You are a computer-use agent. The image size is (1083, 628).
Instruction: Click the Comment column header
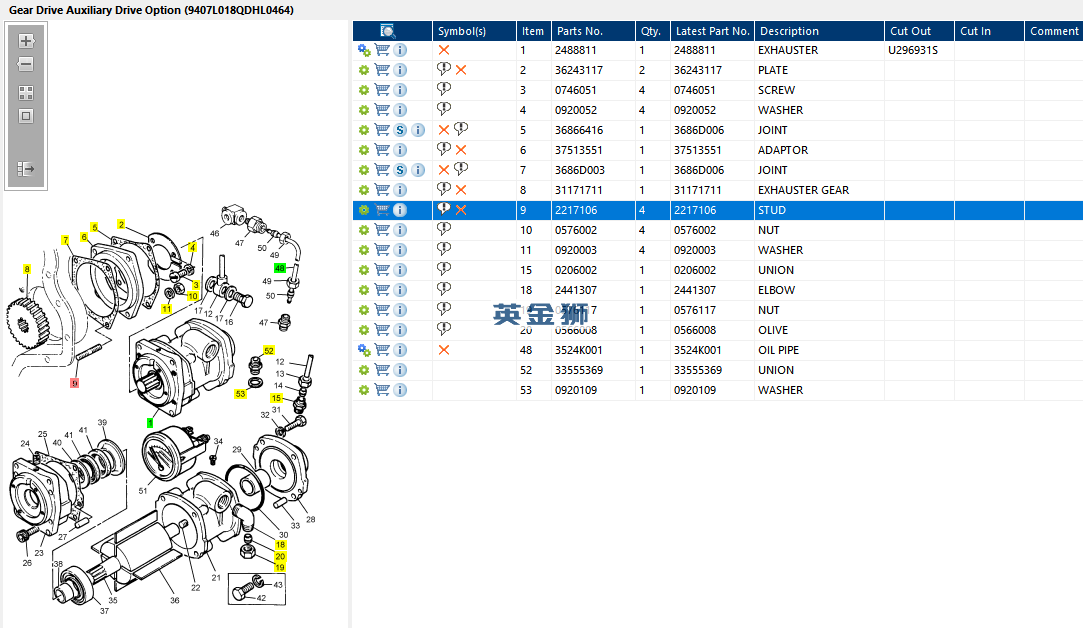1053,31
